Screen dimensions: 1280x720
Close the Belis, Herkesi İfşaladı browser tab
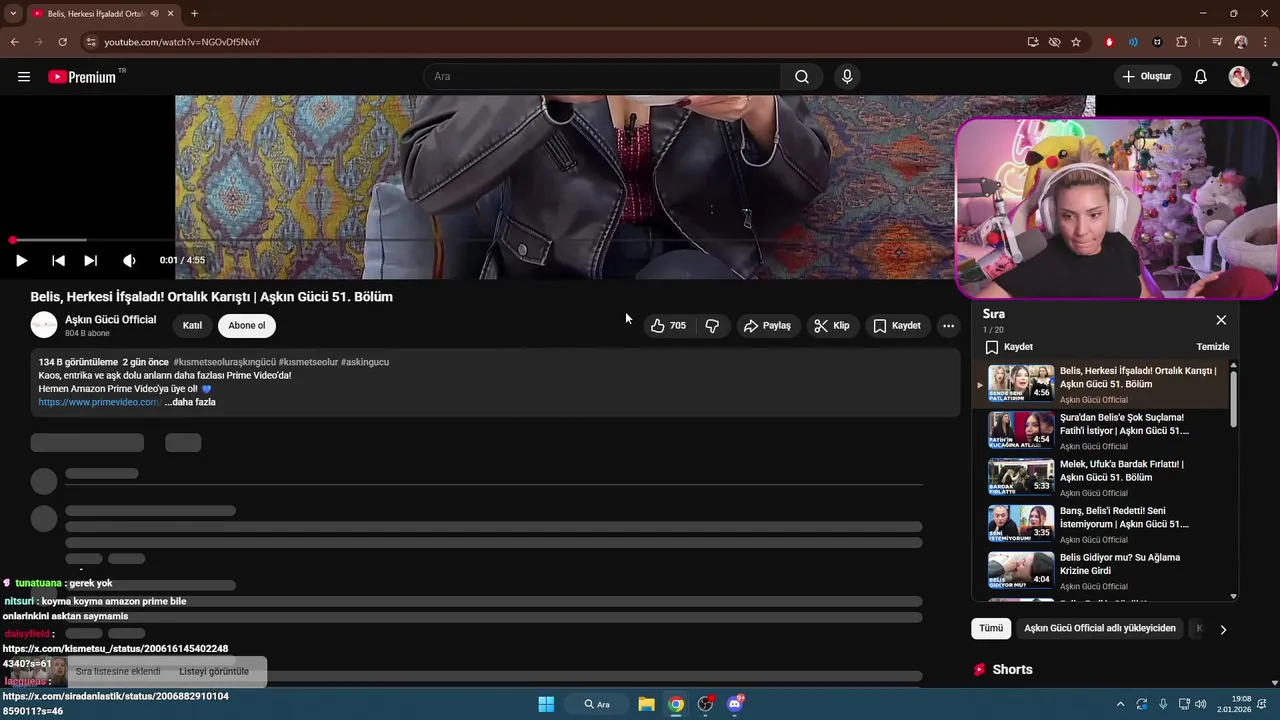[171, 14]
